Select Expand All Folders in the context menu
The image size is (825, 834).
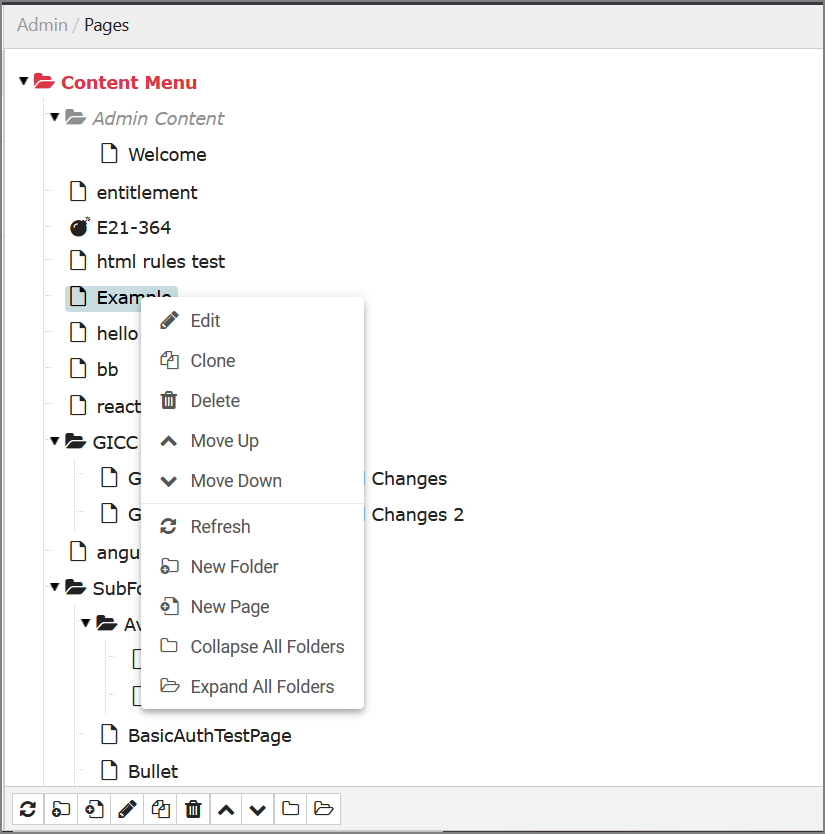point(253,686)
